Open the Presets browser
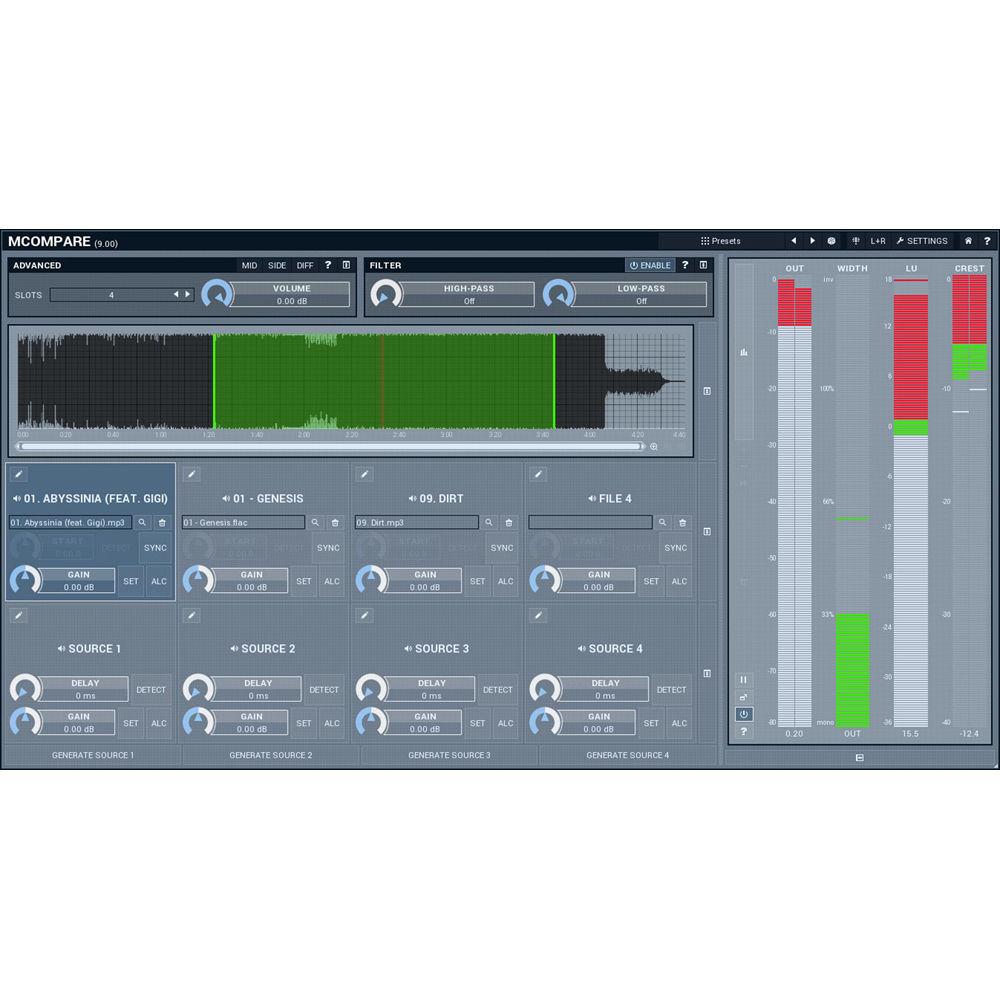This screenshot has height=1000, width=1000. click(722, 240)
